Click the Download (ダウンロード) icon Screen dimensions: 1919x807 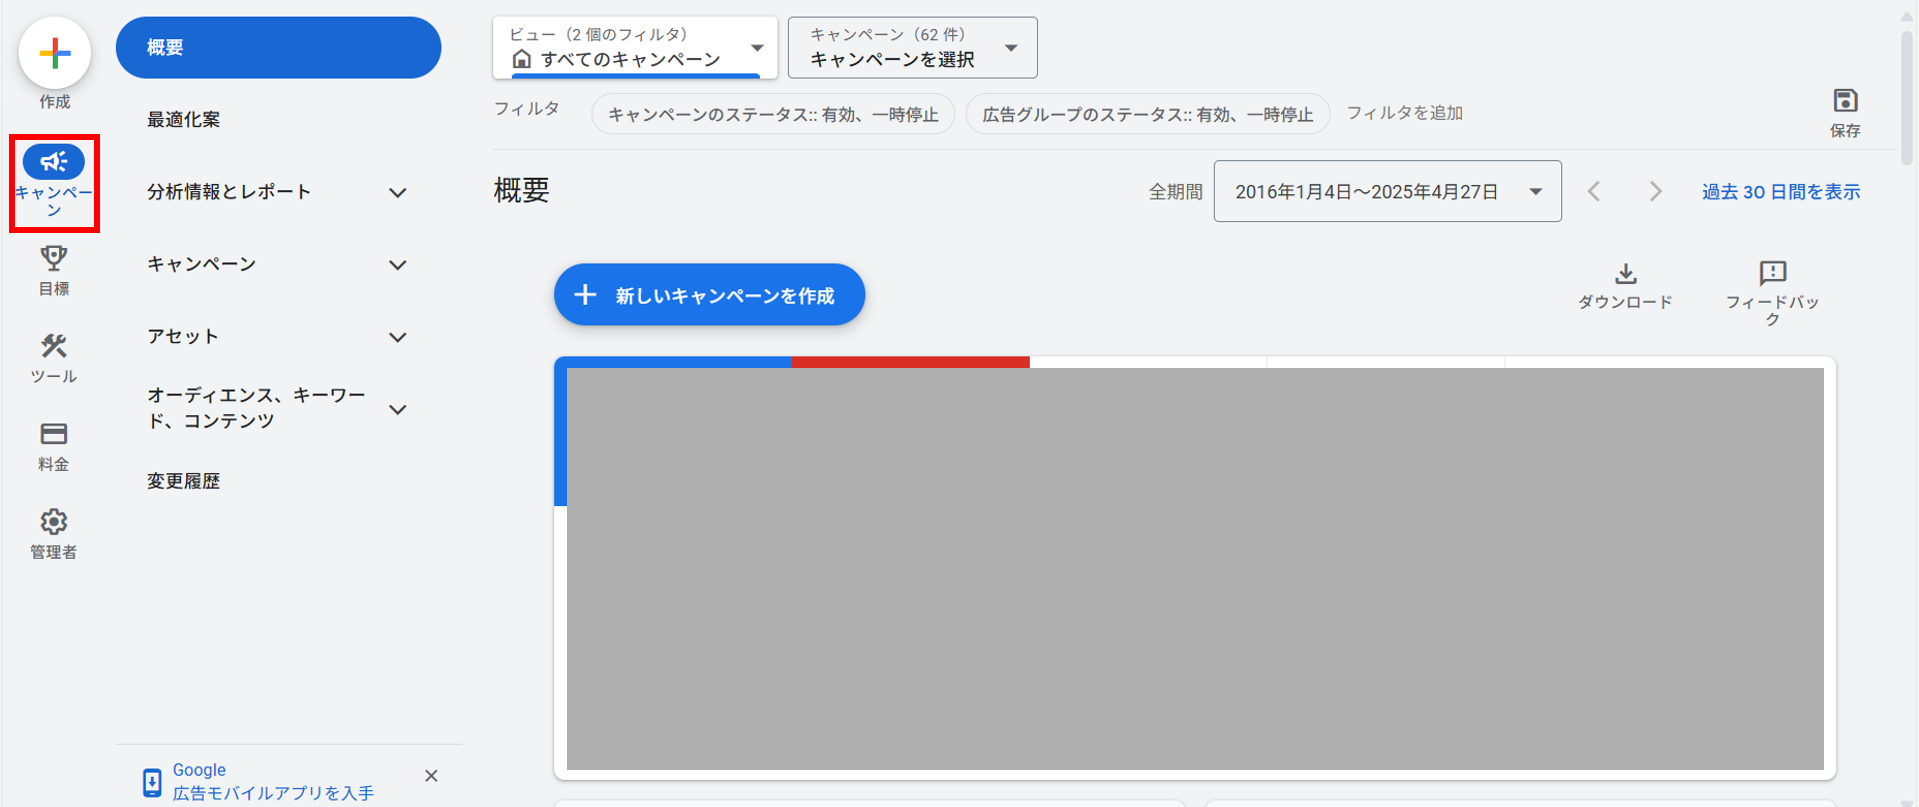point(1626,273)
